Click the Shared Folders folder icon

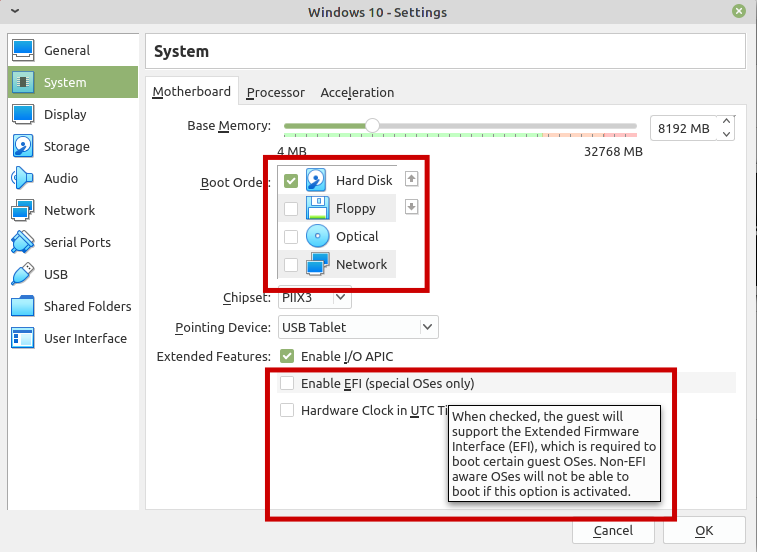[x=23, y=306]
